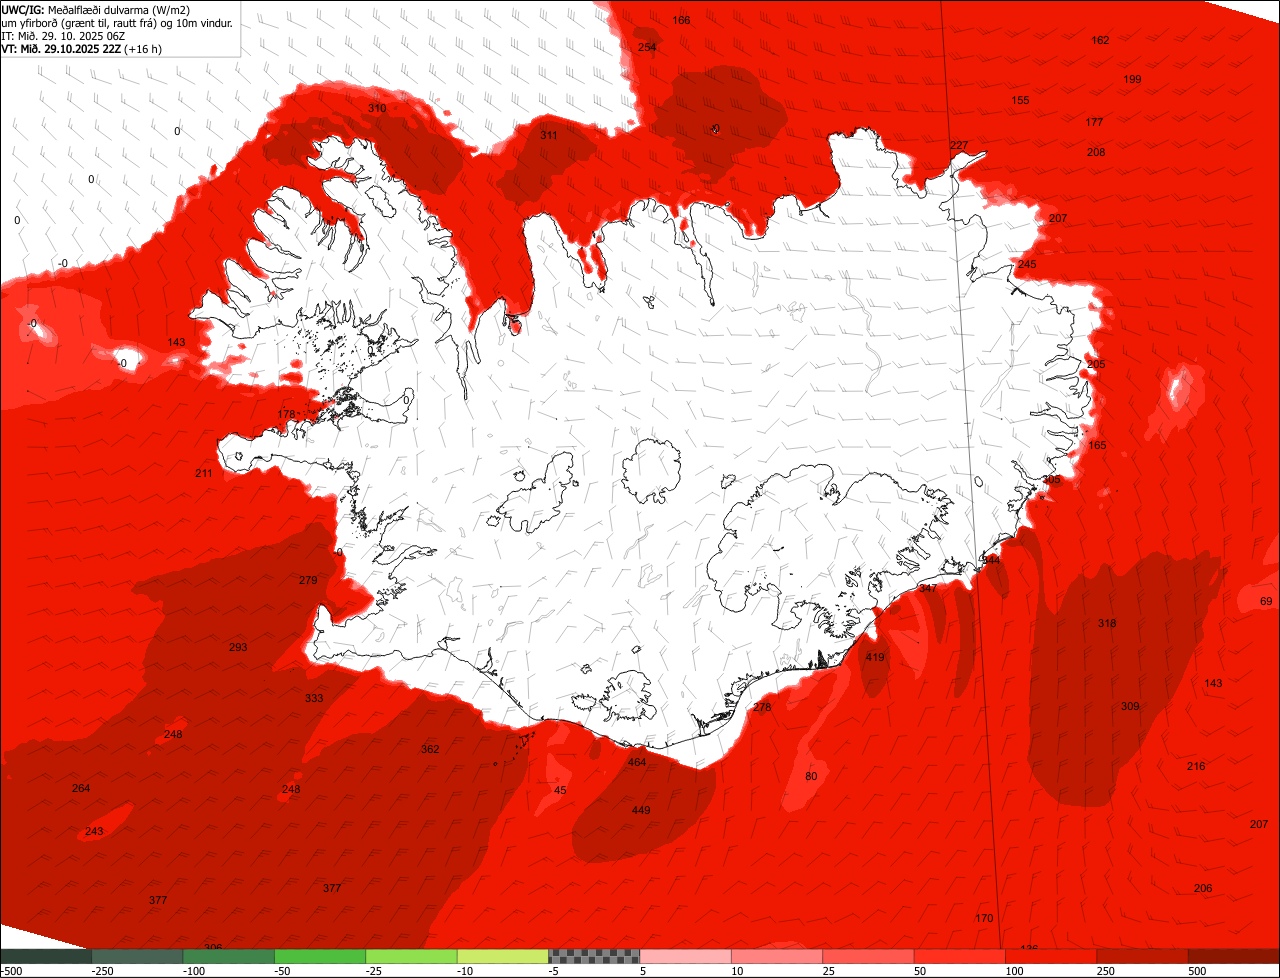Select the value 166 at the top edge

pyautogui.click(x=681, y=20)
